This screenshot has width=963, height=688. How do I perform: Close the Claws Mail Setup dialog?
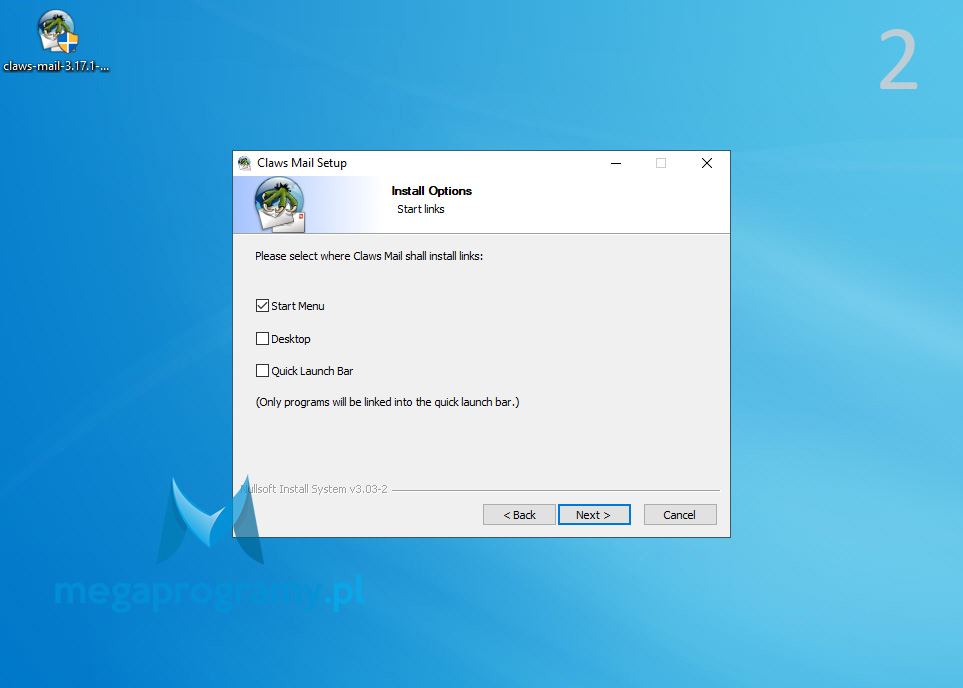click(707, 163)
